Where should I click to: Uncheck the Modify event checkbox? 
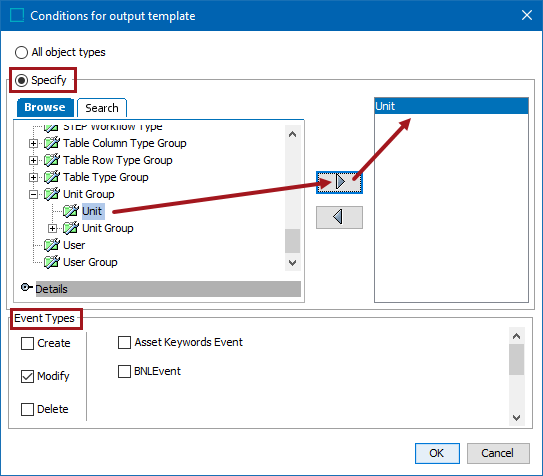[x=27, y=376]
